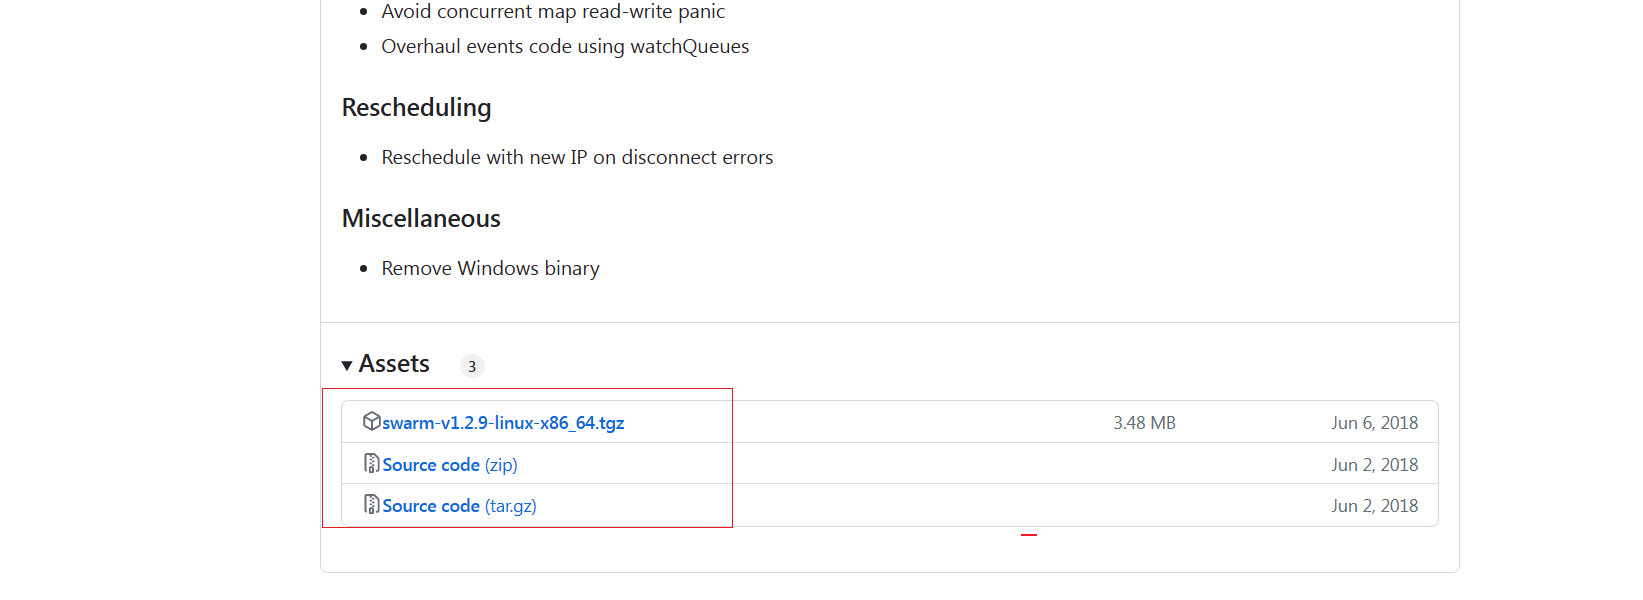Click the Assets count badge showing 3
Screen dimensions: 1643x600
pos(472,366)
